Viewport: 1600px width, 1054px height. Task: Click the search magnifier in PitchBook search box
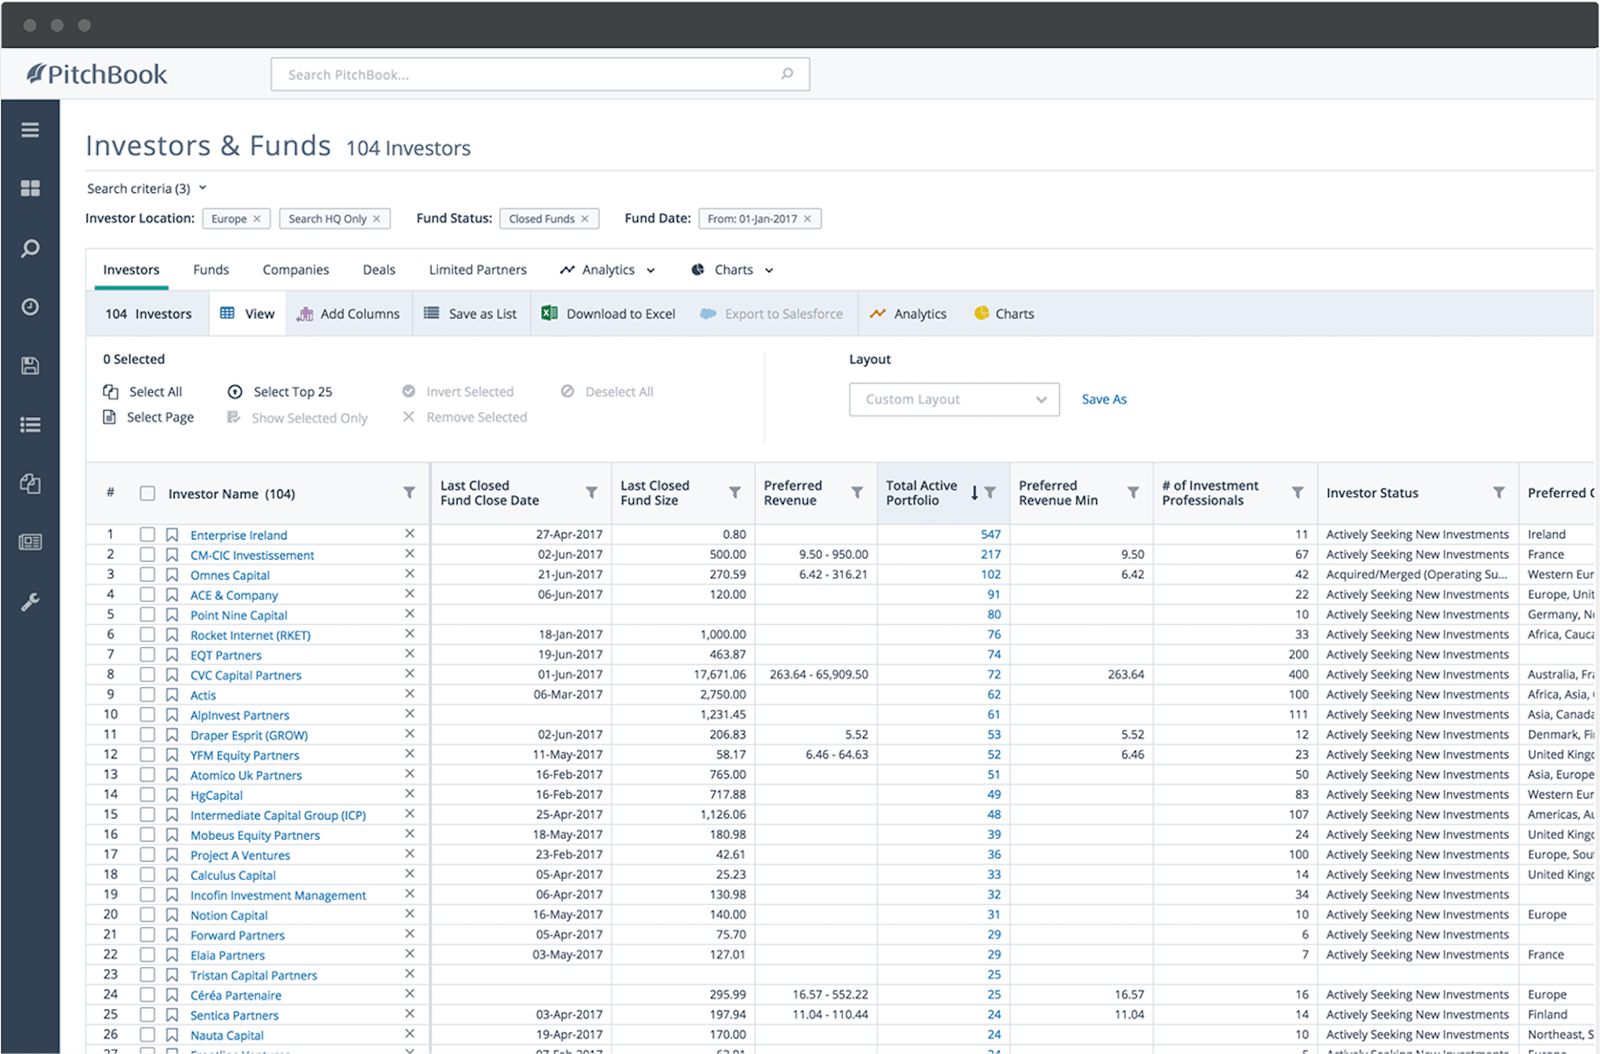click(x=787, y=74)
